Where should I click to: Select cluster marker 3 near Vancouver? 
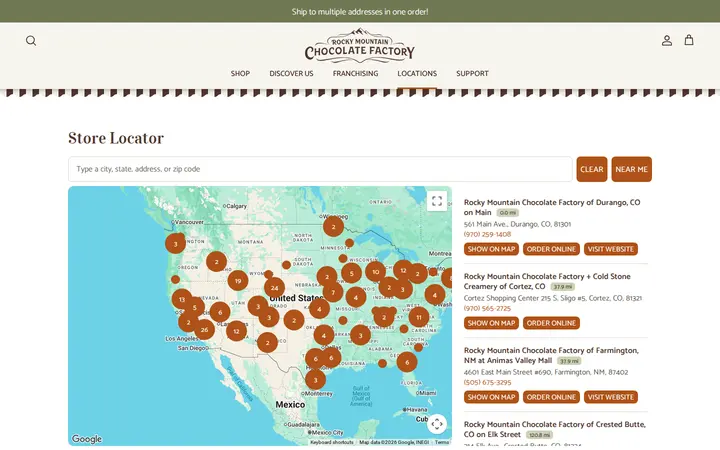[x=175, y=244]
